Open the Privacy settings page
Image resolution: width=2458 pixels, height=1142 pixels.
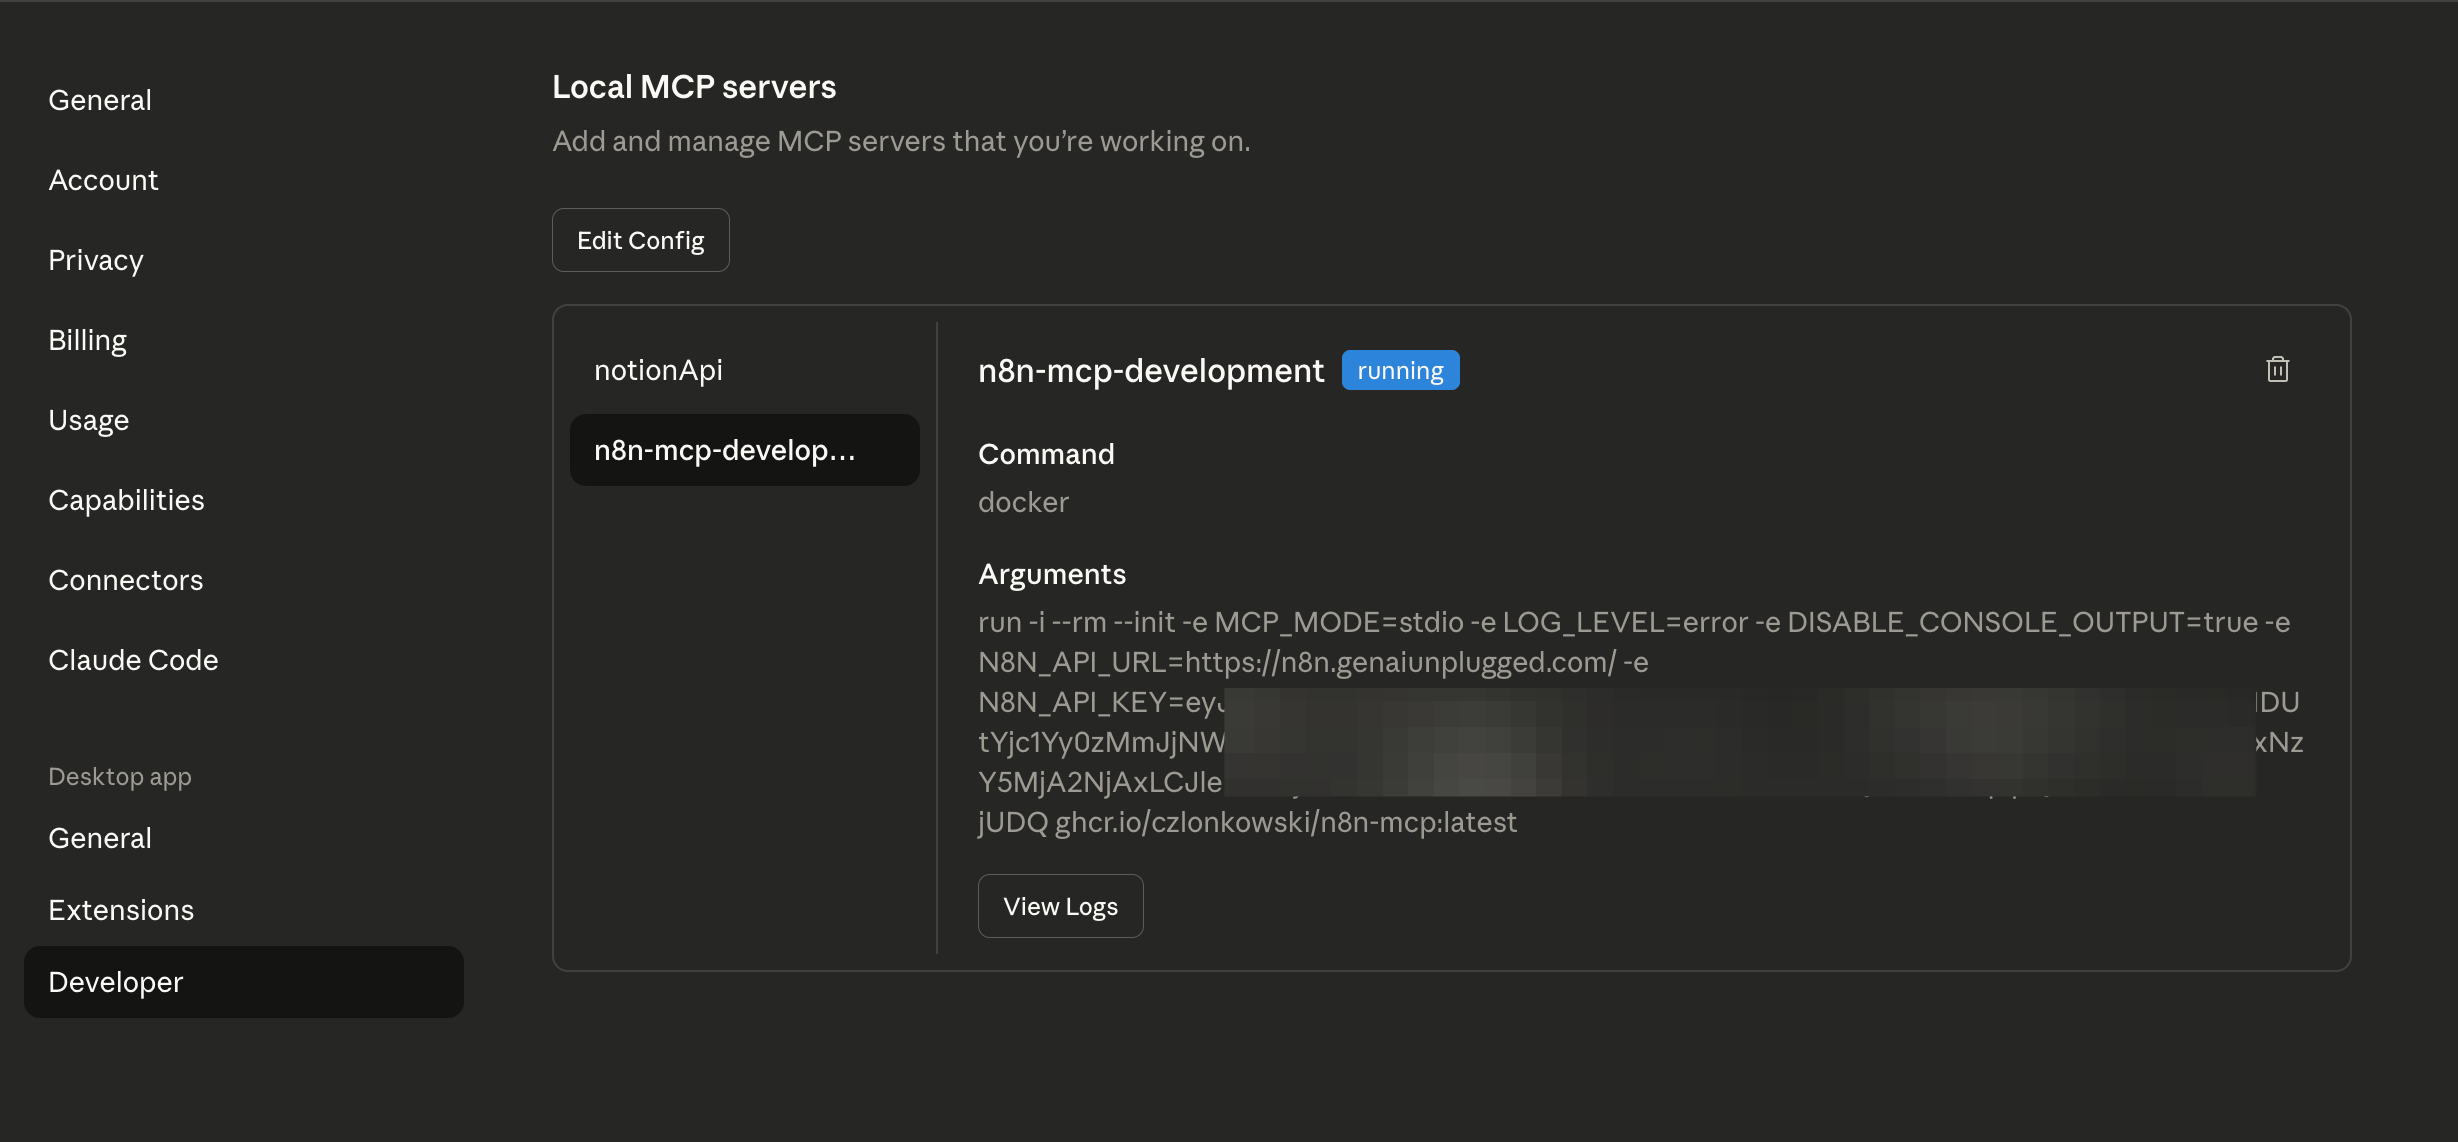pos(96,260)
